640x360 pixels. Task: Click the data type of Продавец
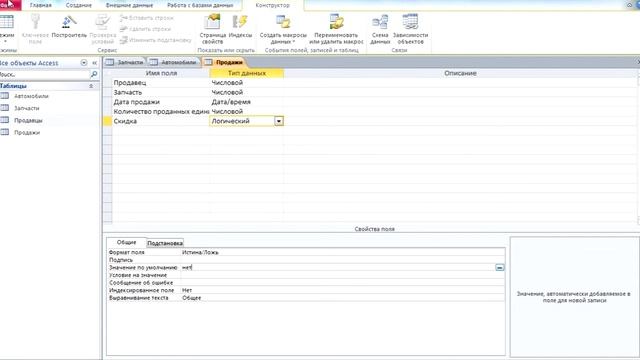click(247, 82)
